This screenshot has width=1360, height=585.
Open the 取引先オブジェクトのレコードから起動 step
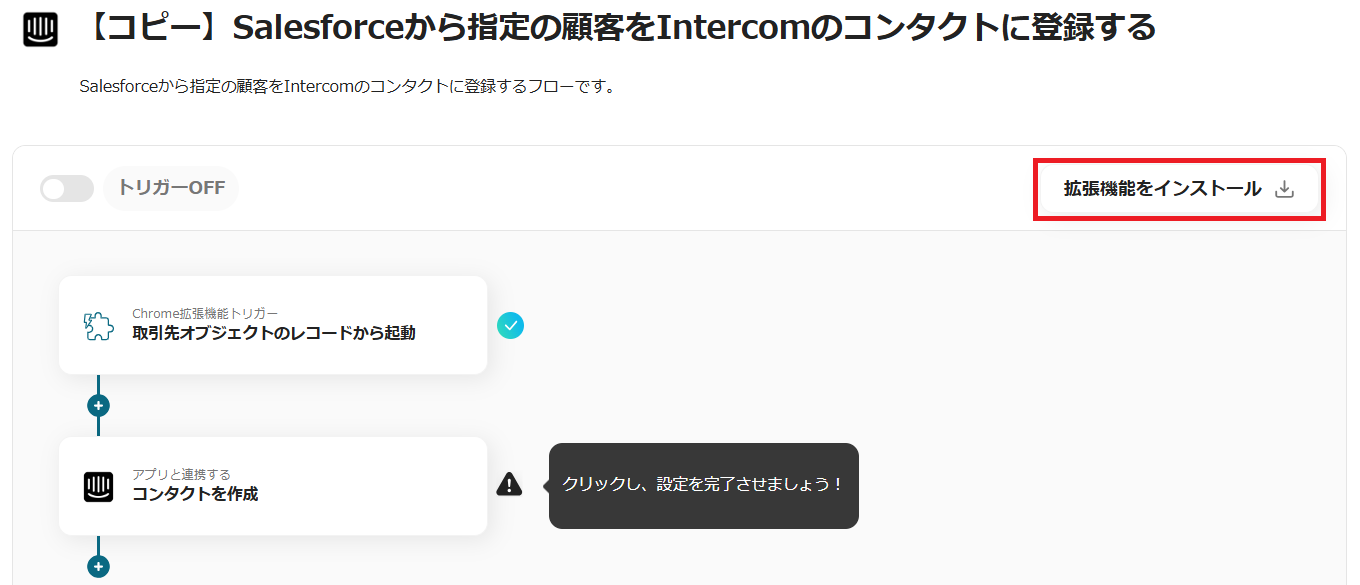coord(273,333)
